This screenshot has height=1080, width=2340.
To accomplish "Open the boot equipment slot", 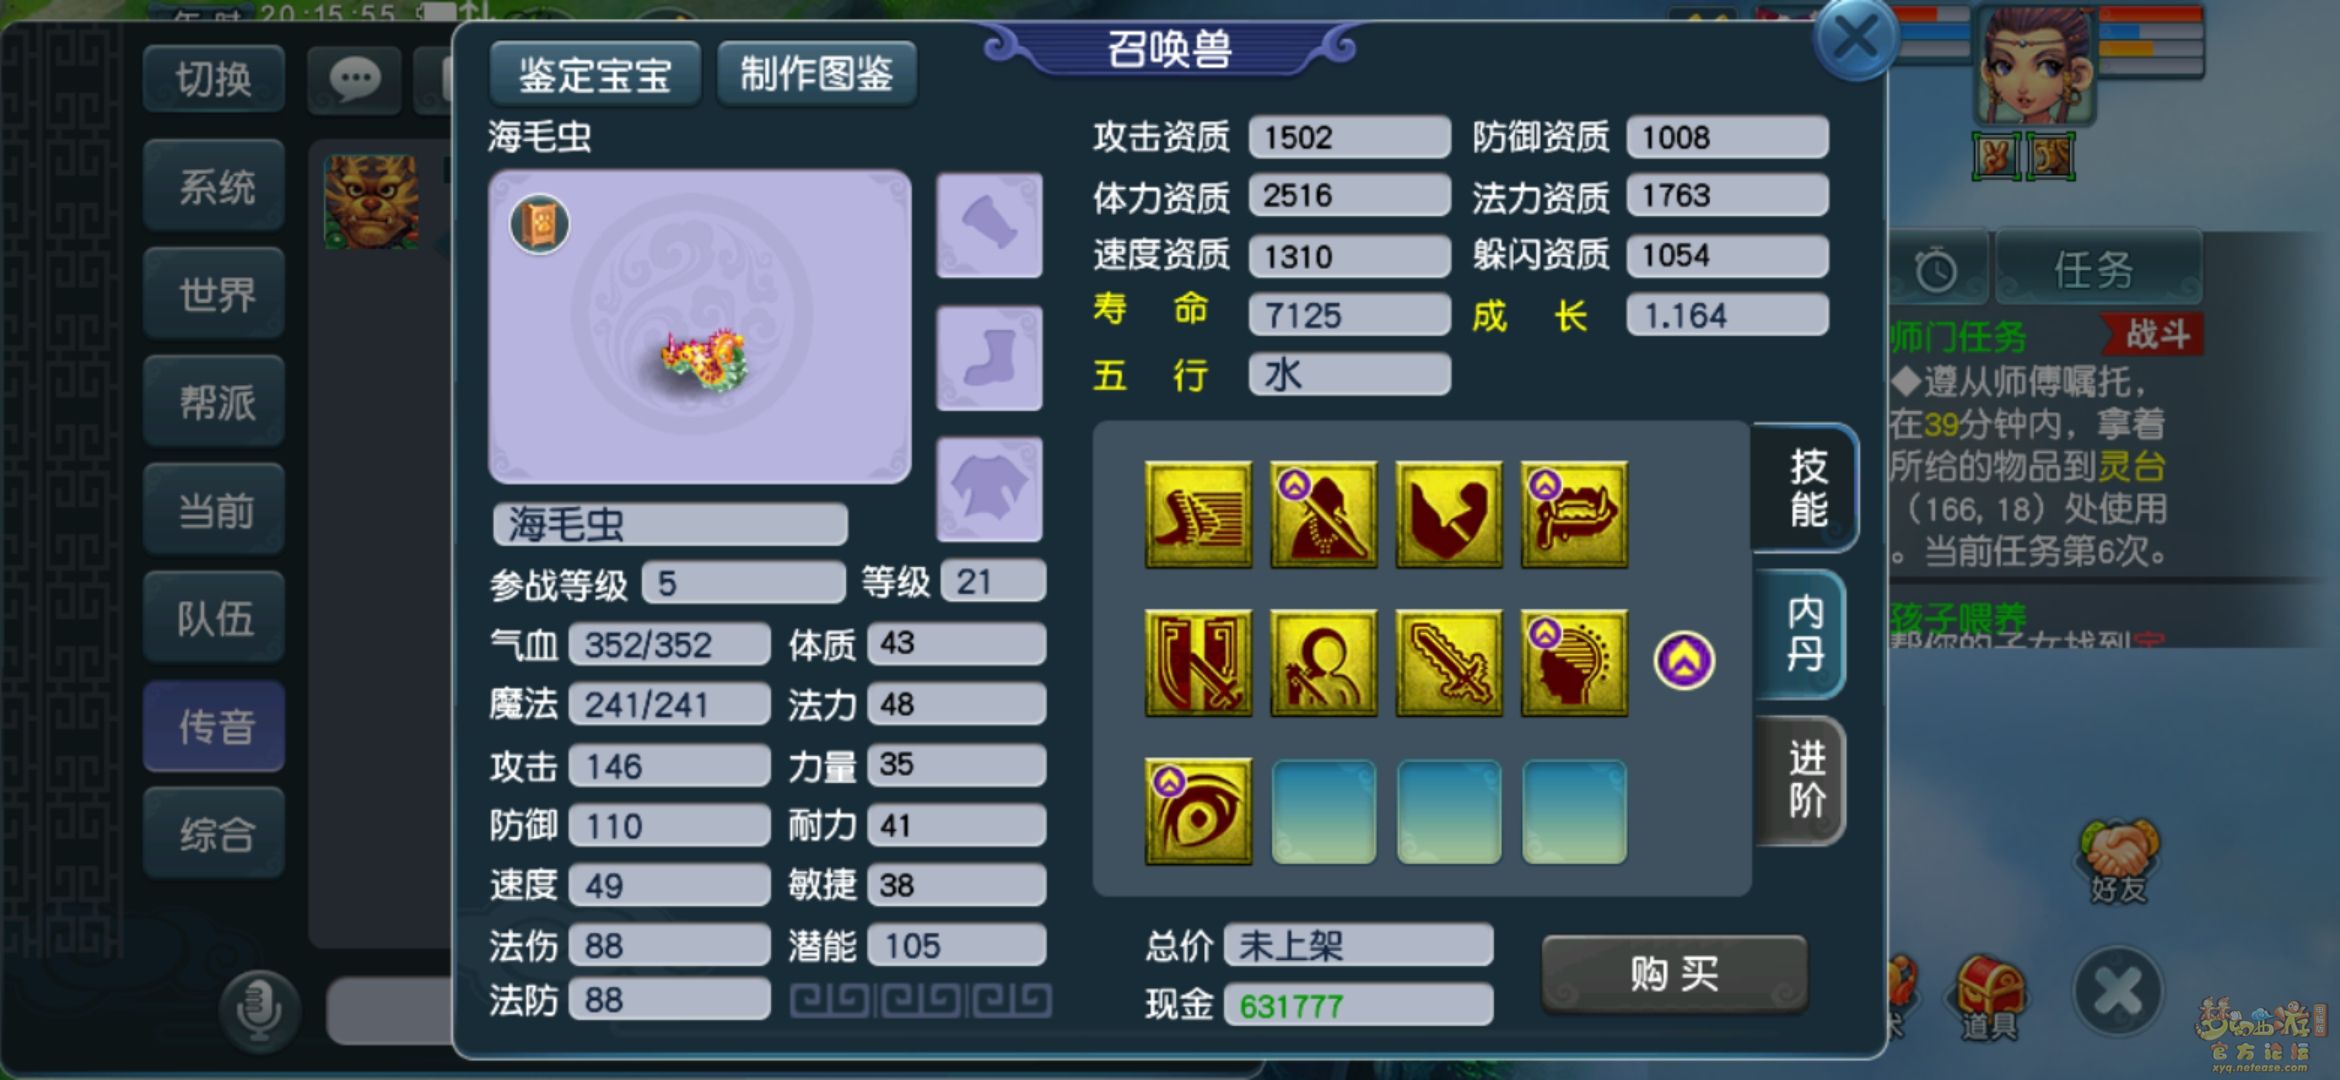I will pos(989,358).
